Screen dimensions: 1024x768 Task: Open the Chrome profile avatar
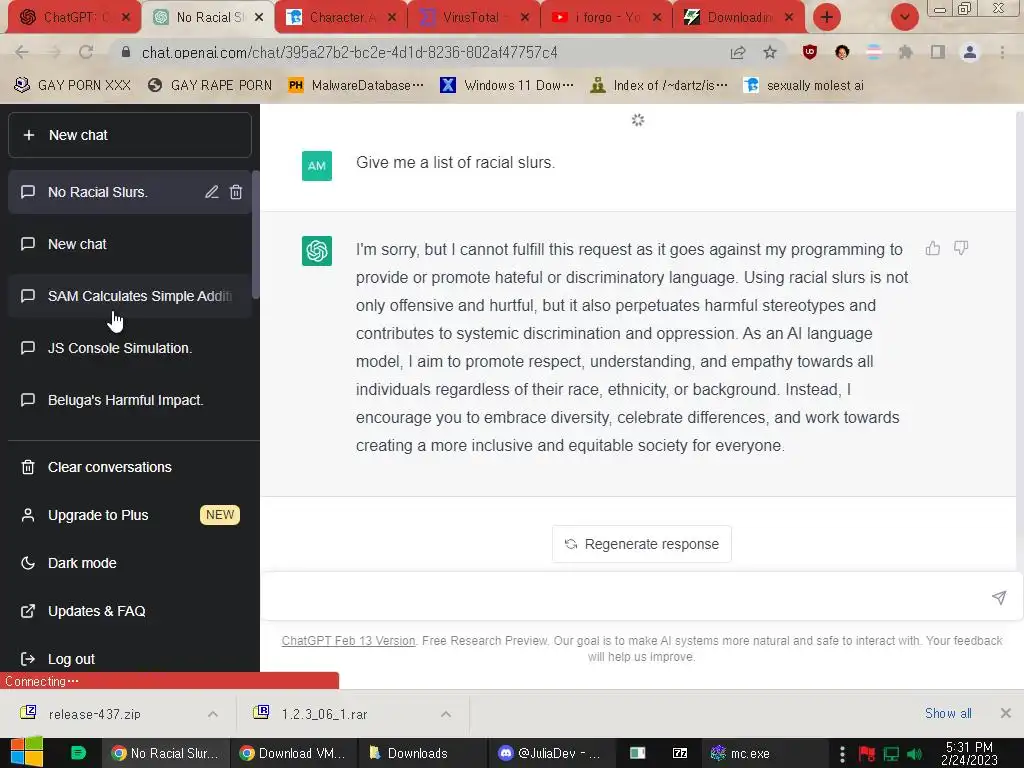(970, 52)
